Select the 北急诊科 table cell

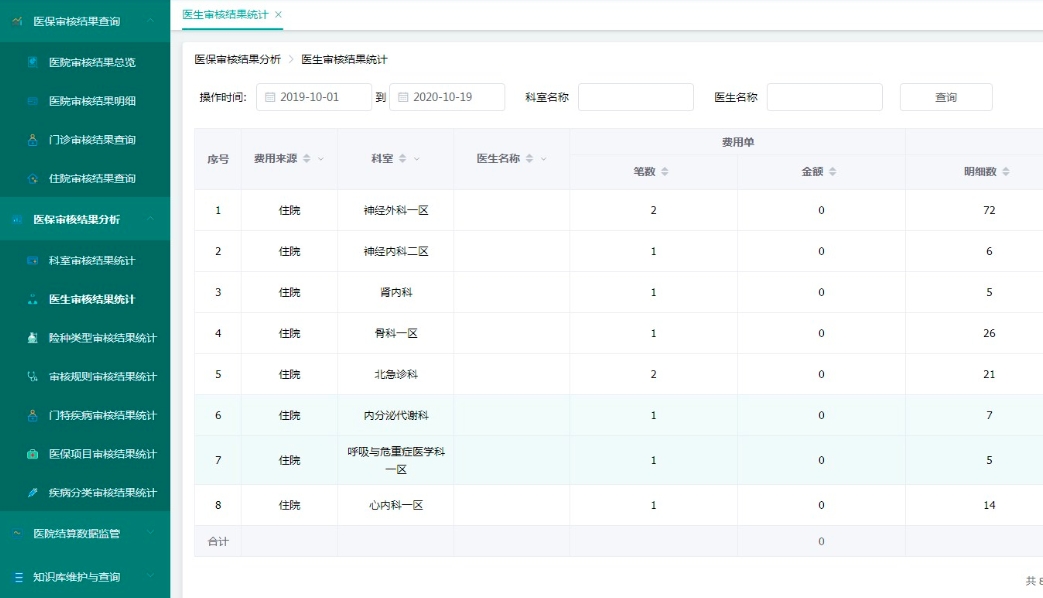tap(396, 374)
